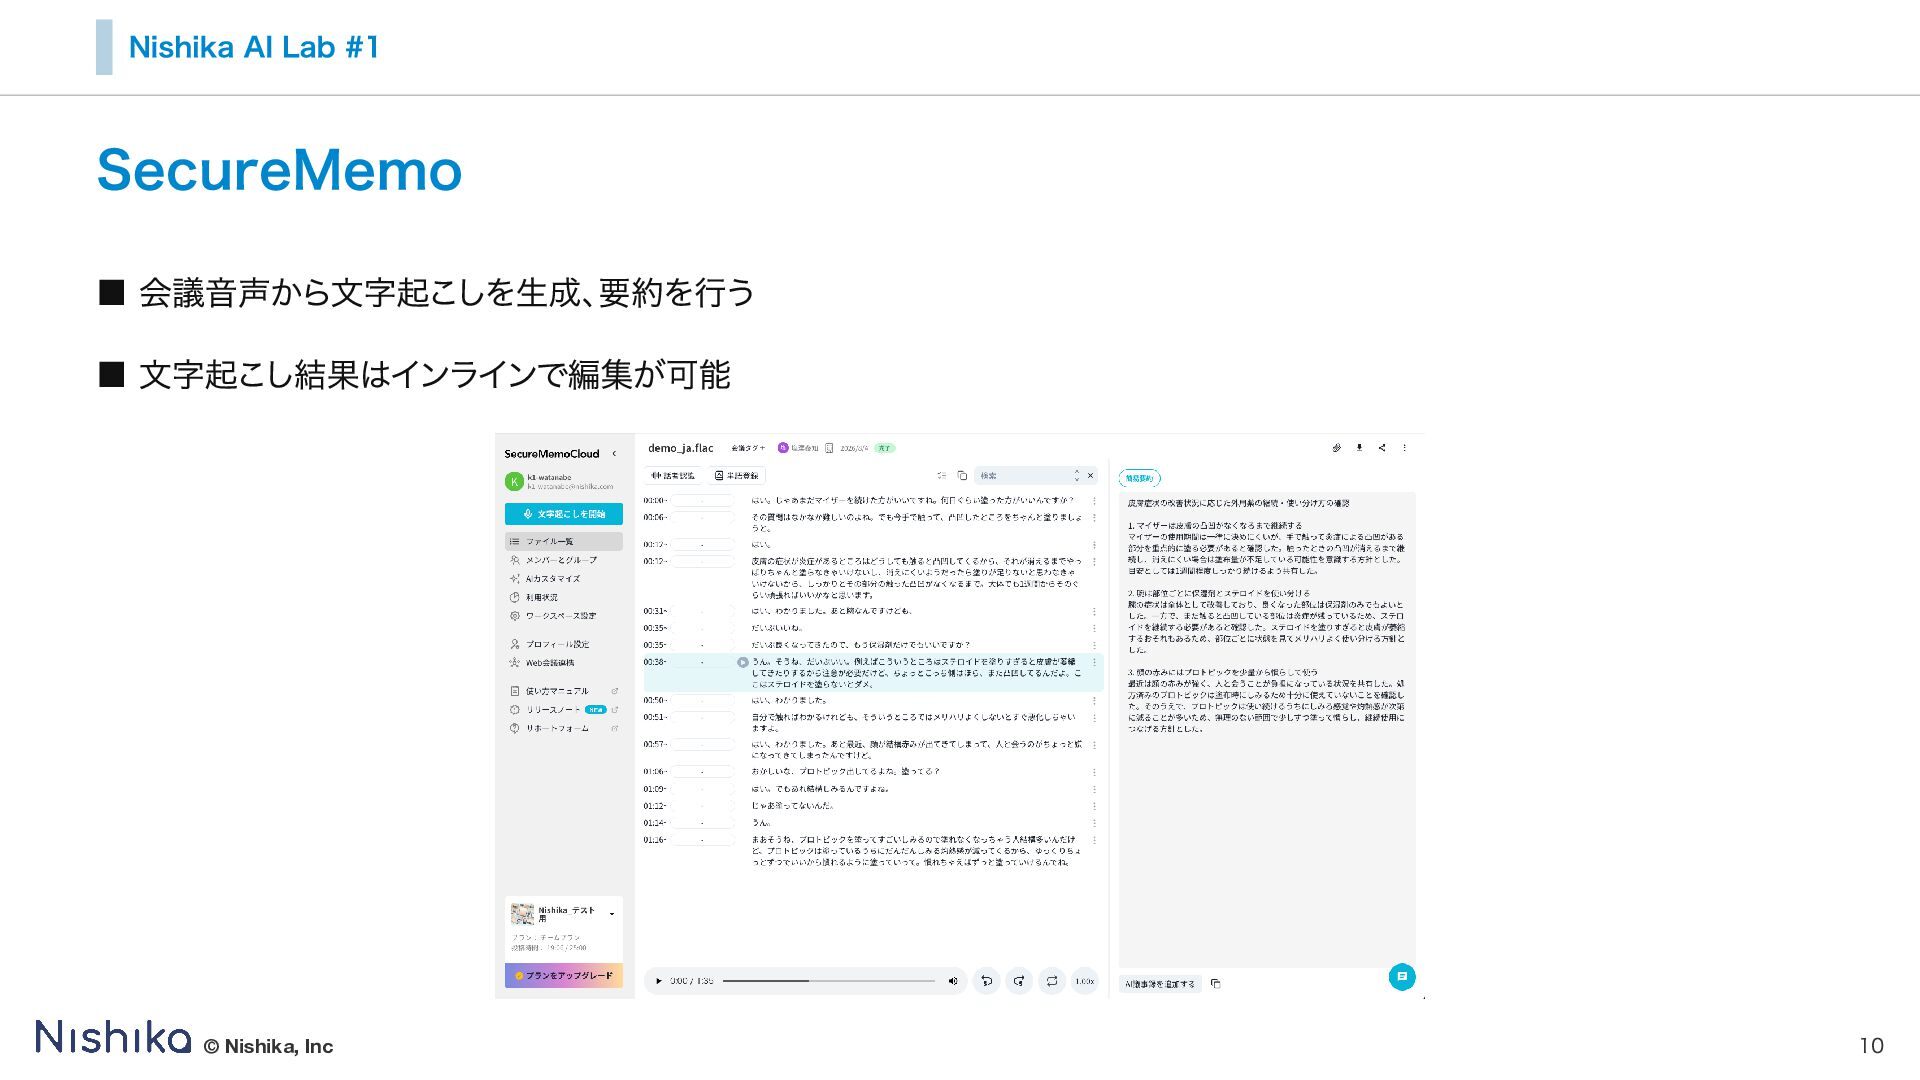Select speaker field for the 00:06 row
Image resolution: width=1920 pixels, height=1080 pixels.
pos(702,517)
